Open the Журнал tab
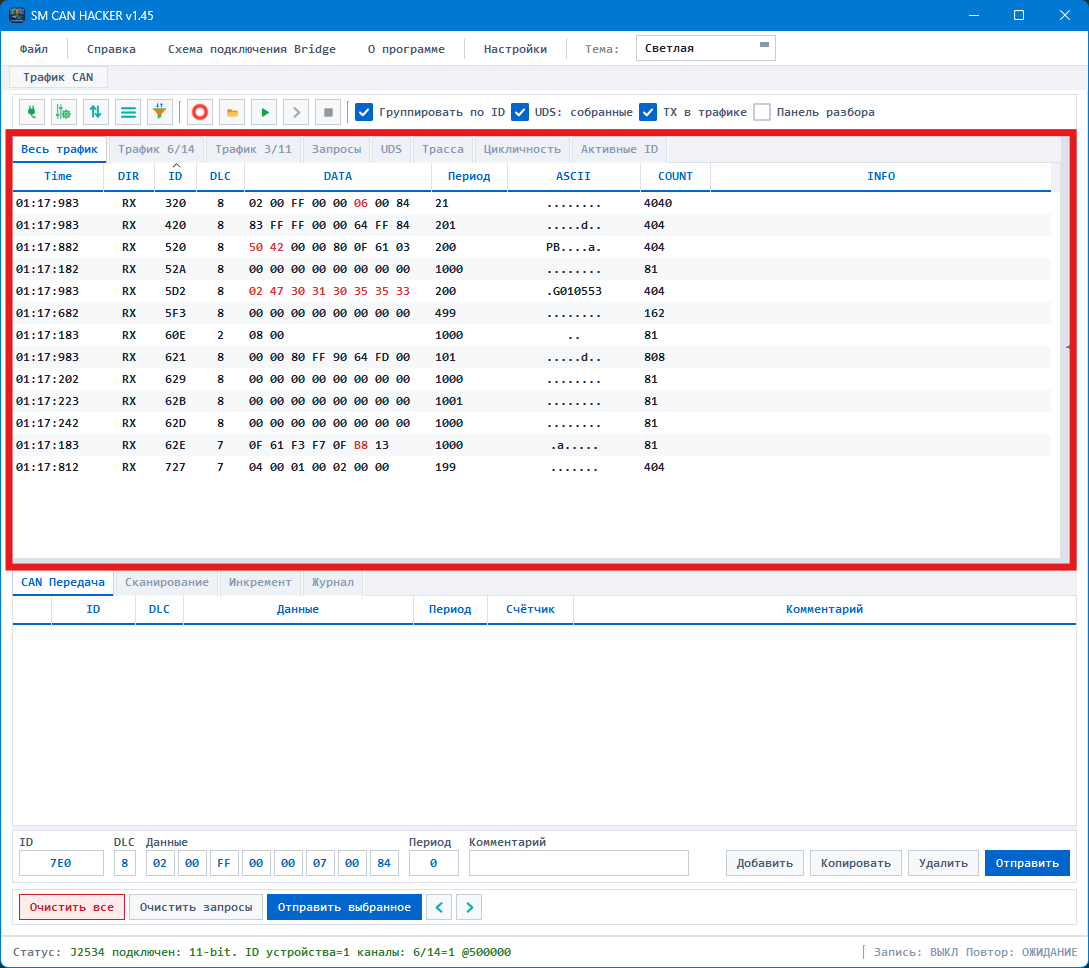1089x968 pixels. pyautogui.click(x=332, y=582)
